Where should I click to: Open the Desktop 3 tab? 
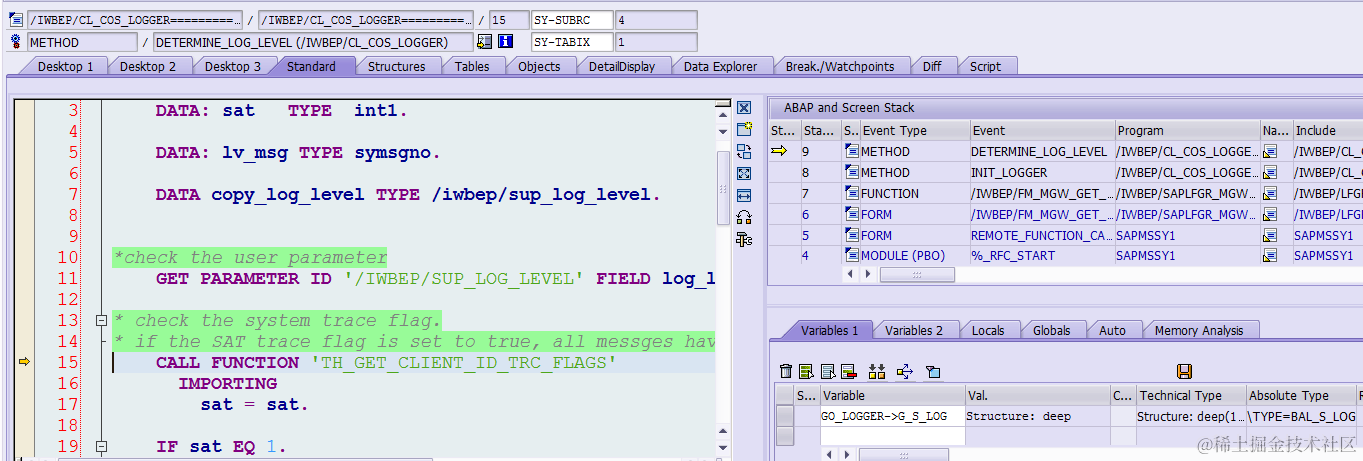pos(233,66)
